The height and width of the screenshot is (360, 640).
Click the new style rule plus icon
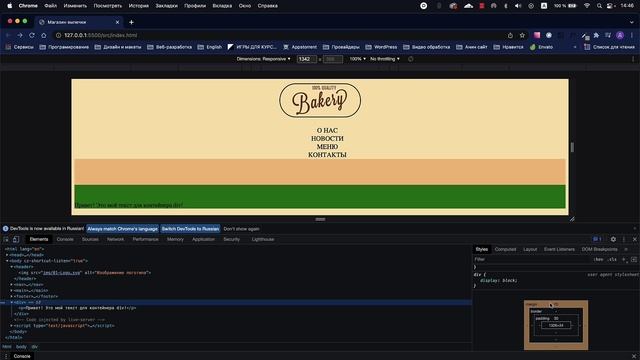click(624, 259)
